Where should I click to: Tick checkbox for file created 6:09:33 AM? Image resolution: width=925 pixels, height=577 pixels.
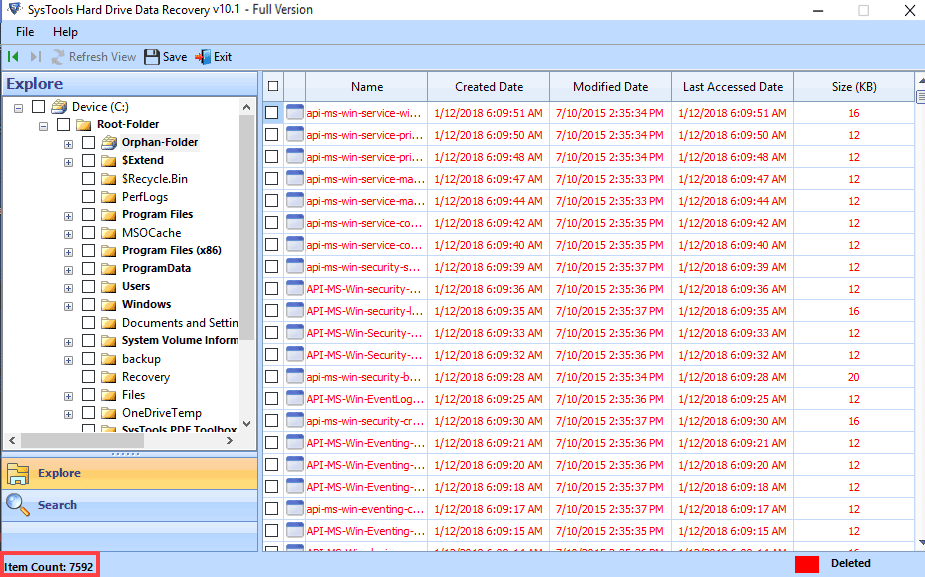tap(271, 333)
